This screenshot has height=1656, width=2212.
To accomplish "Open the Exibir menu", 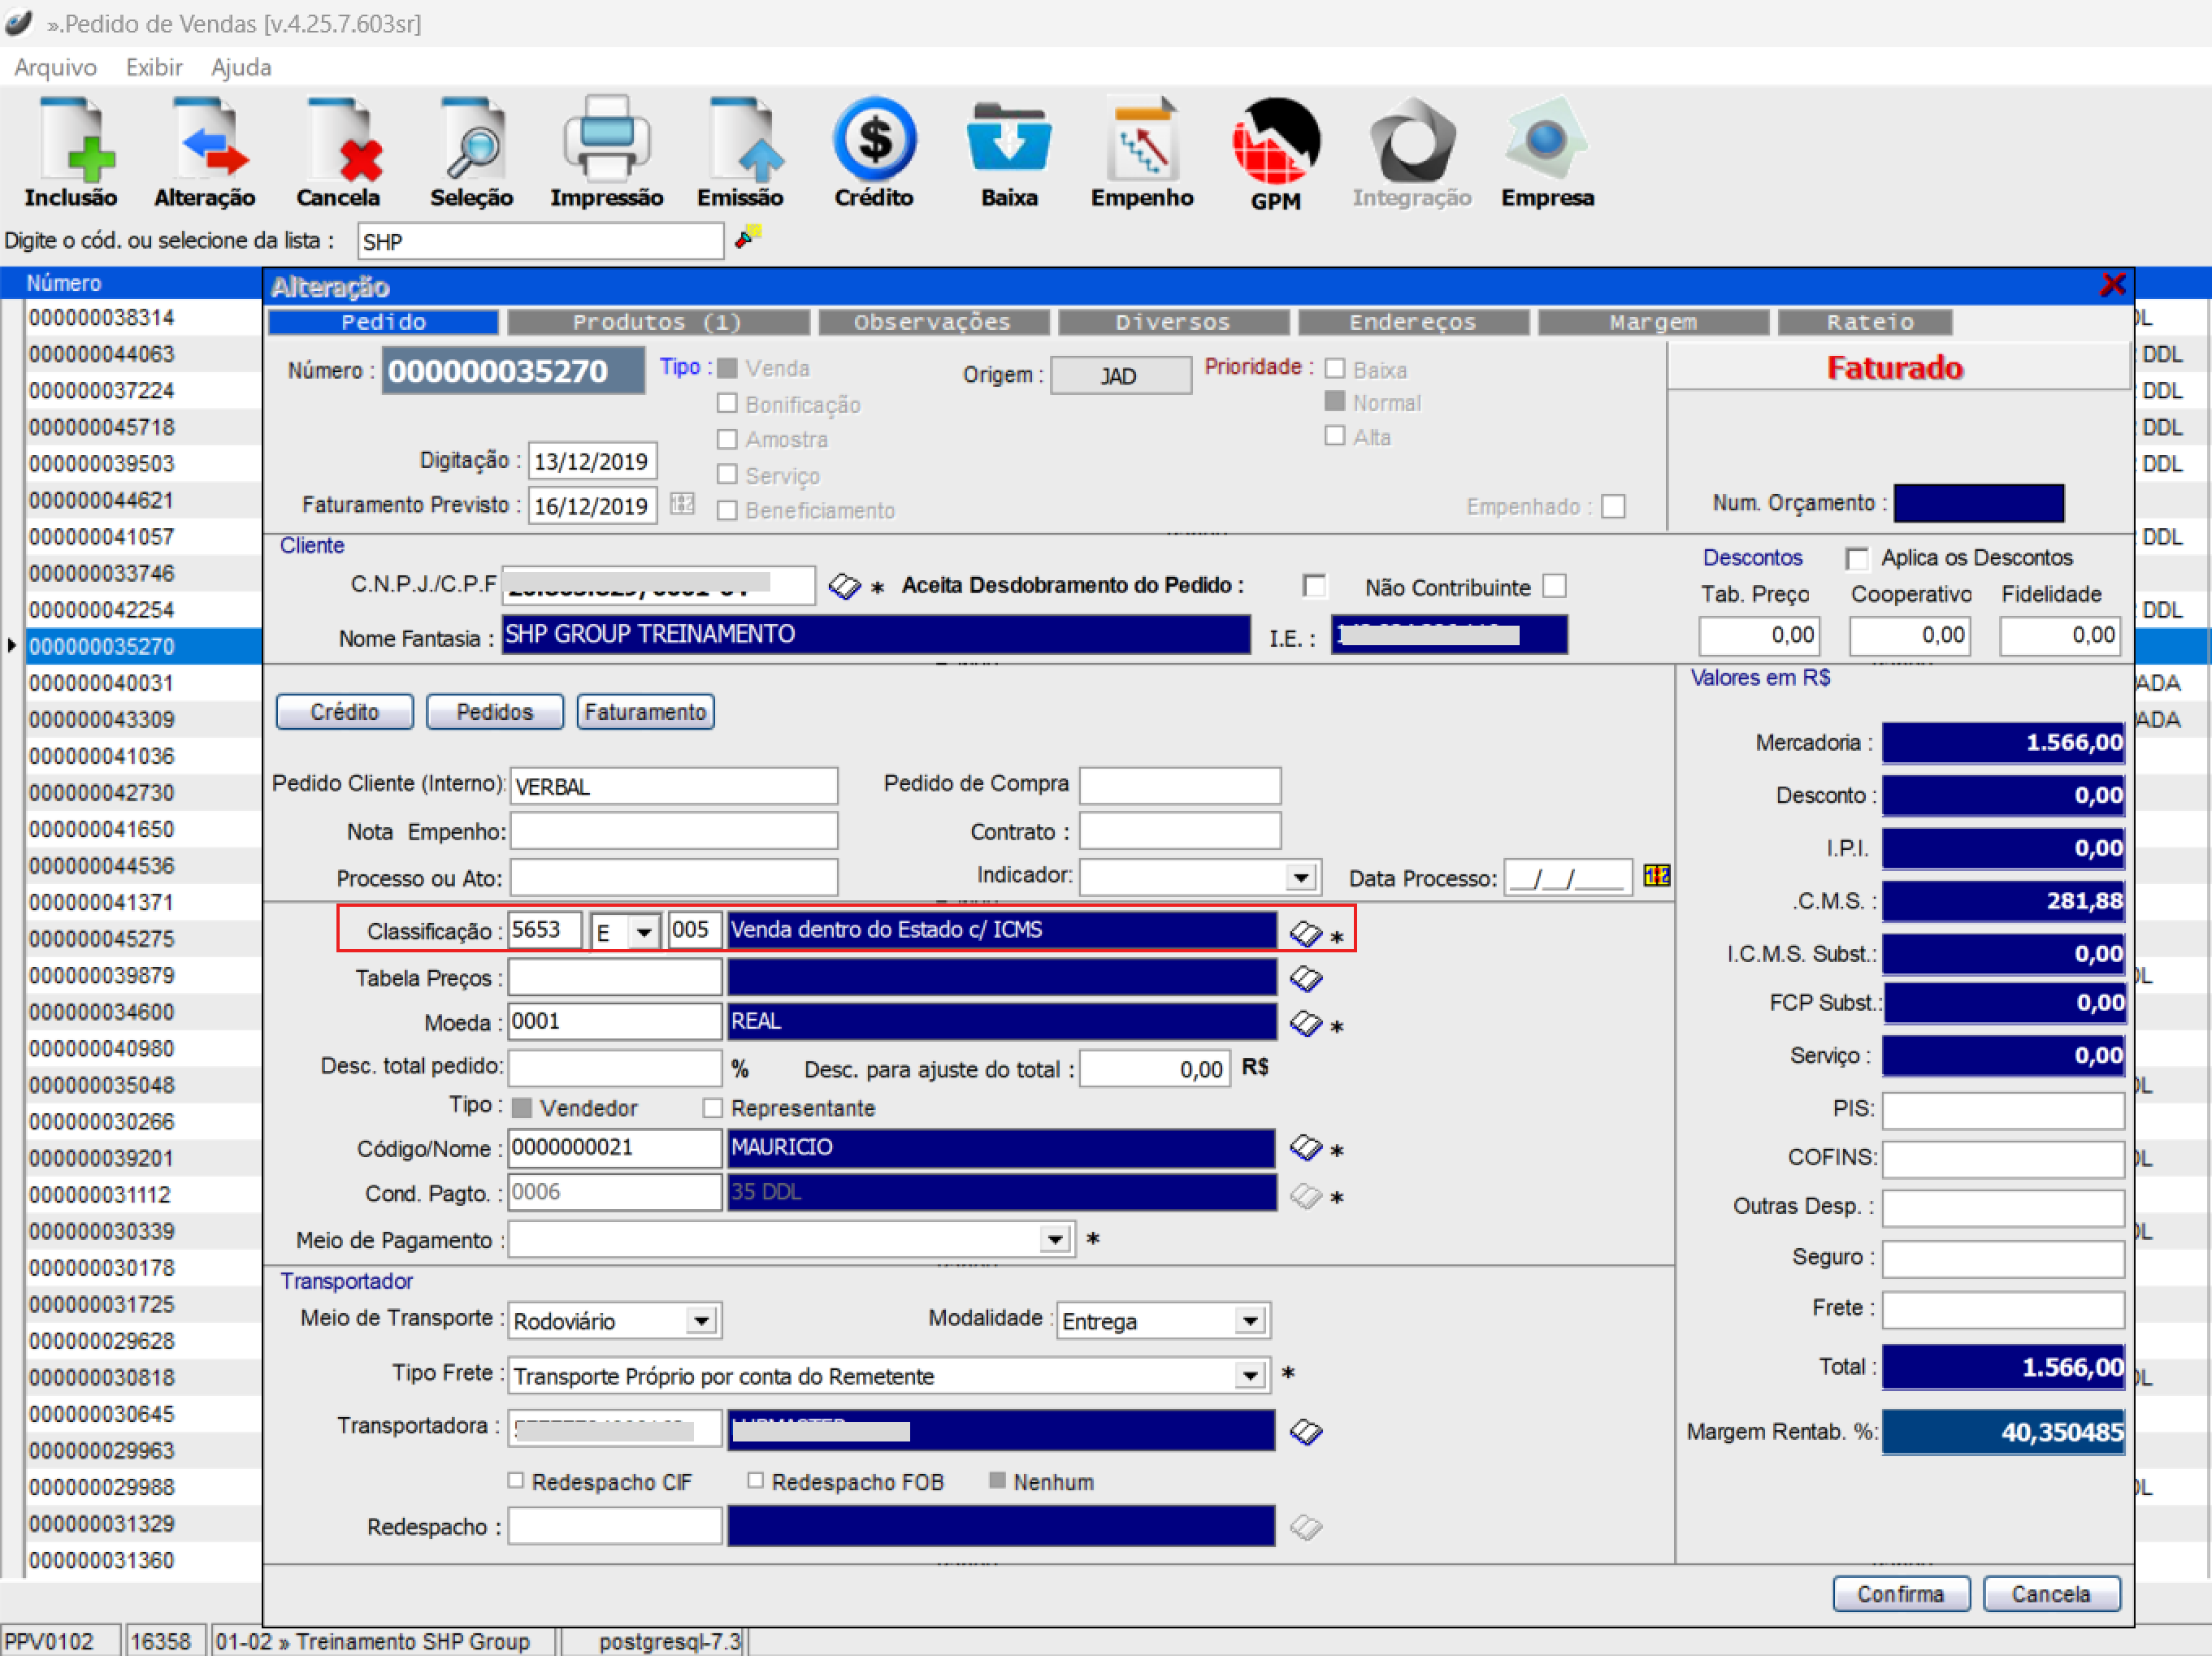I will (x=154, y=67).
